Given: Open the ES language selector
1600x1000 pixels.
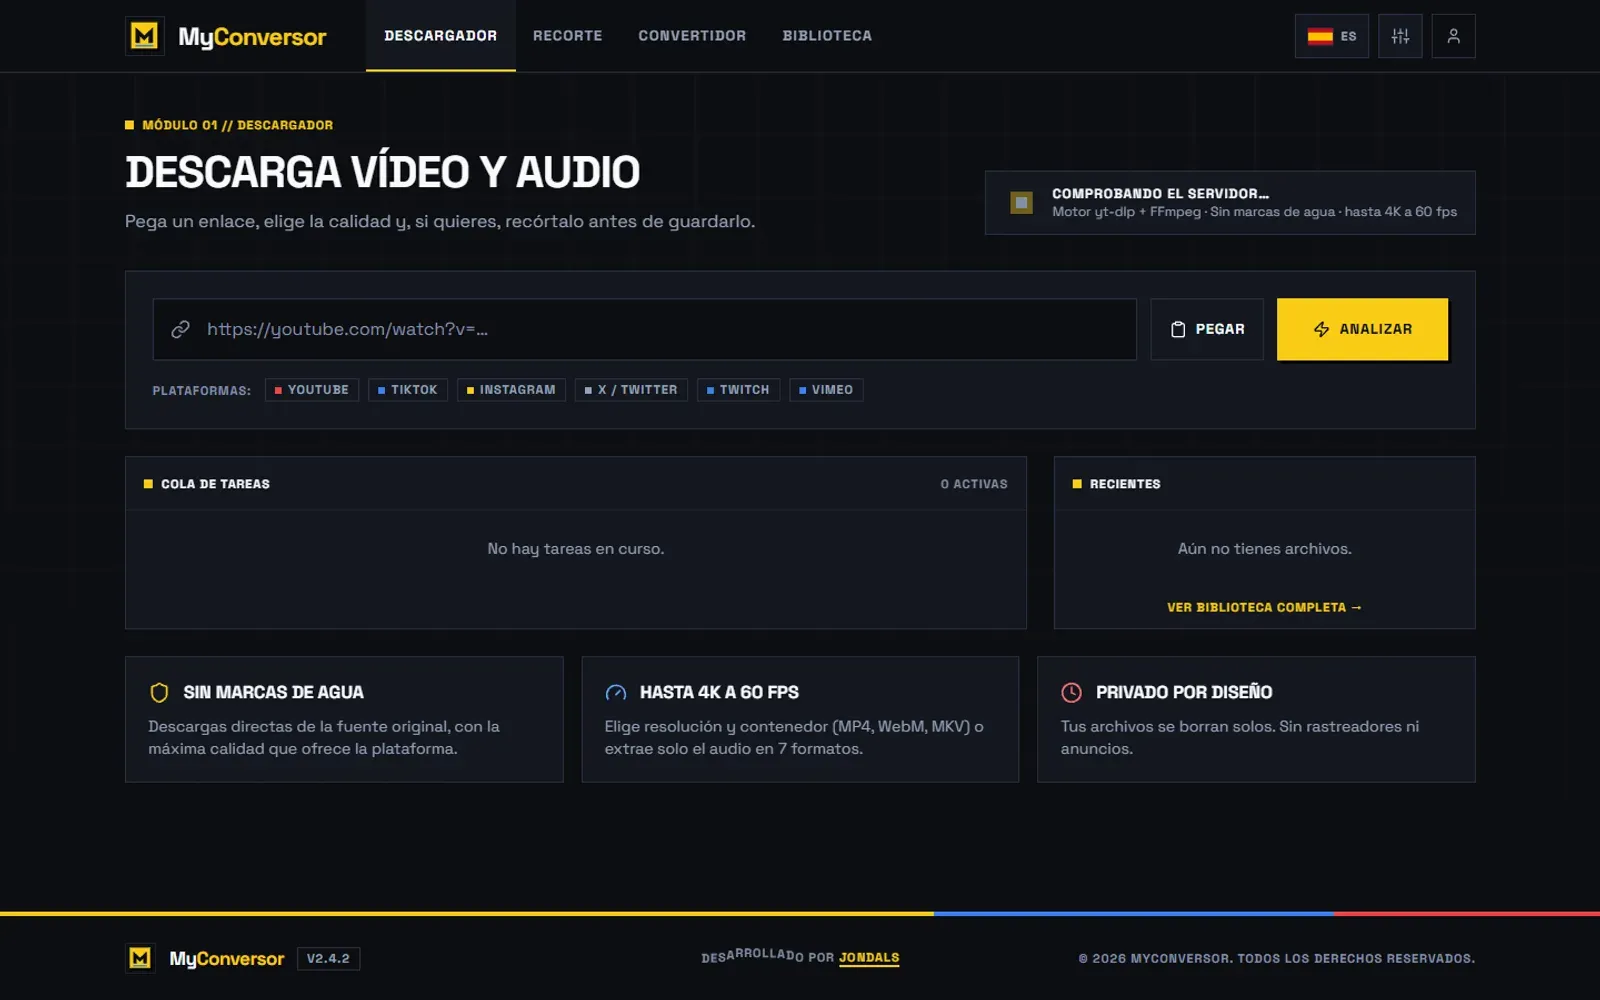Looking at the screenshot, I should 1332,36.
